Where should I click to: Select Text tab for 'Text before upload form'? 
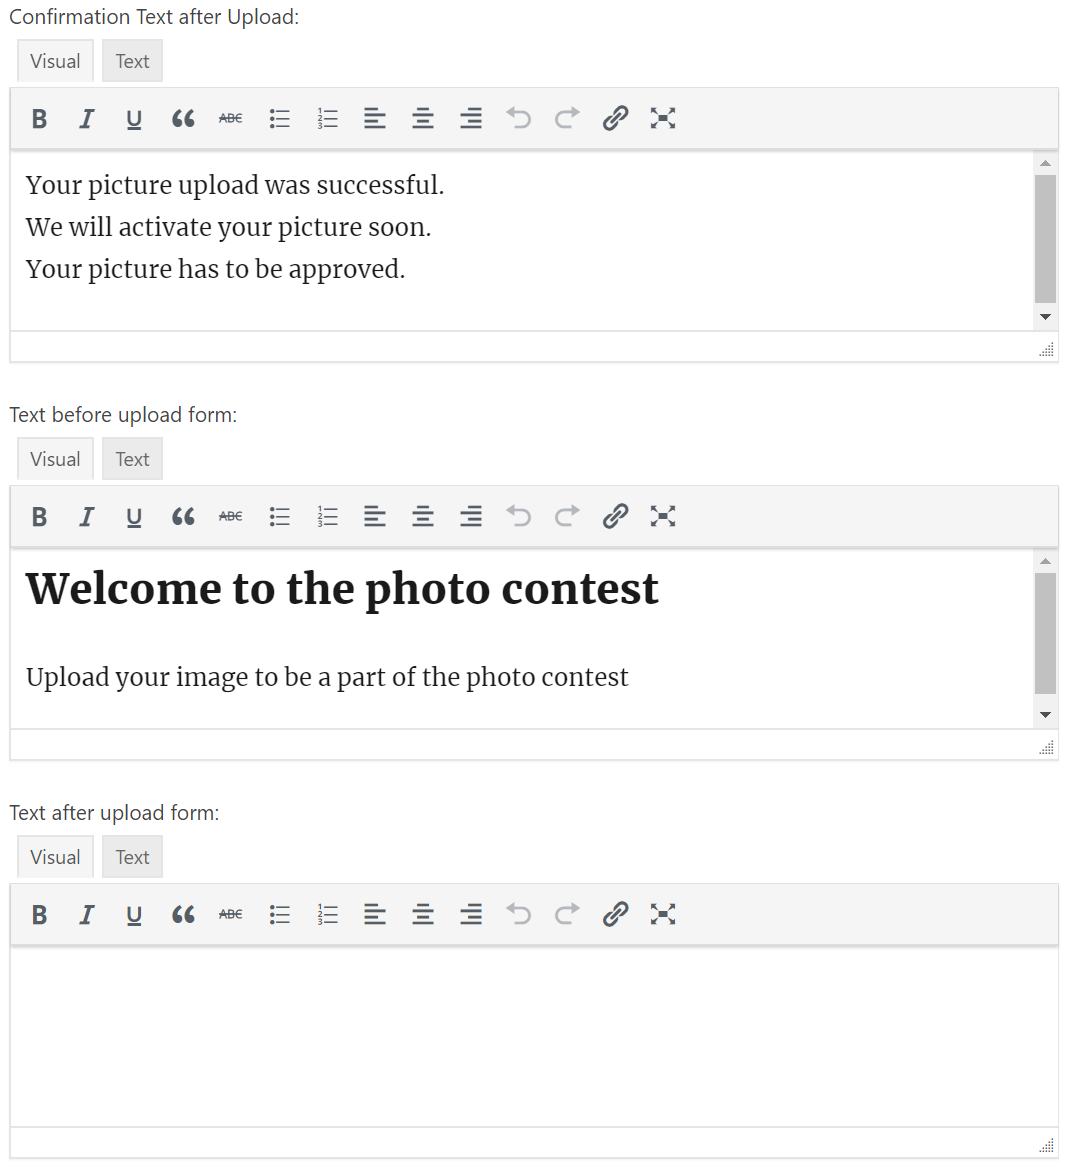pyautogui.click(x=133, y=459)
